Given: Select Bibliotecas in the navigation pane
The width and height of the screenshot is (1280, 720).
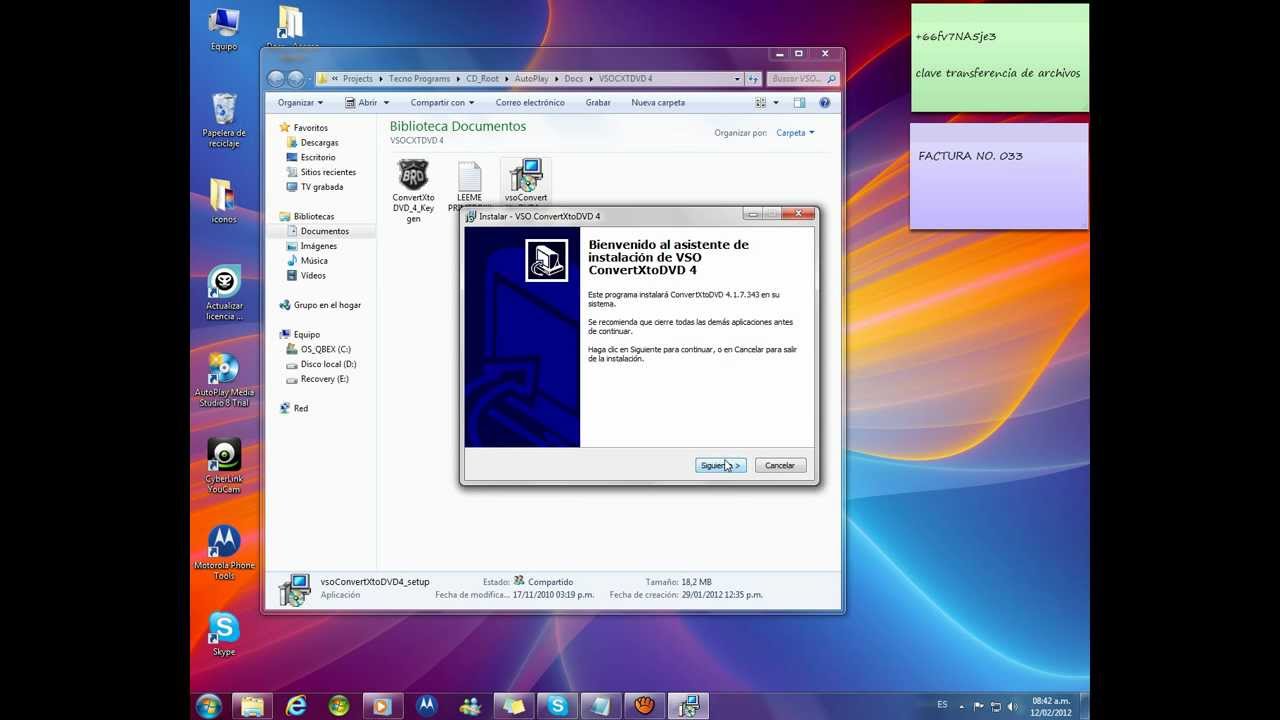Looking at the screenshot, I should pos(314,216).
